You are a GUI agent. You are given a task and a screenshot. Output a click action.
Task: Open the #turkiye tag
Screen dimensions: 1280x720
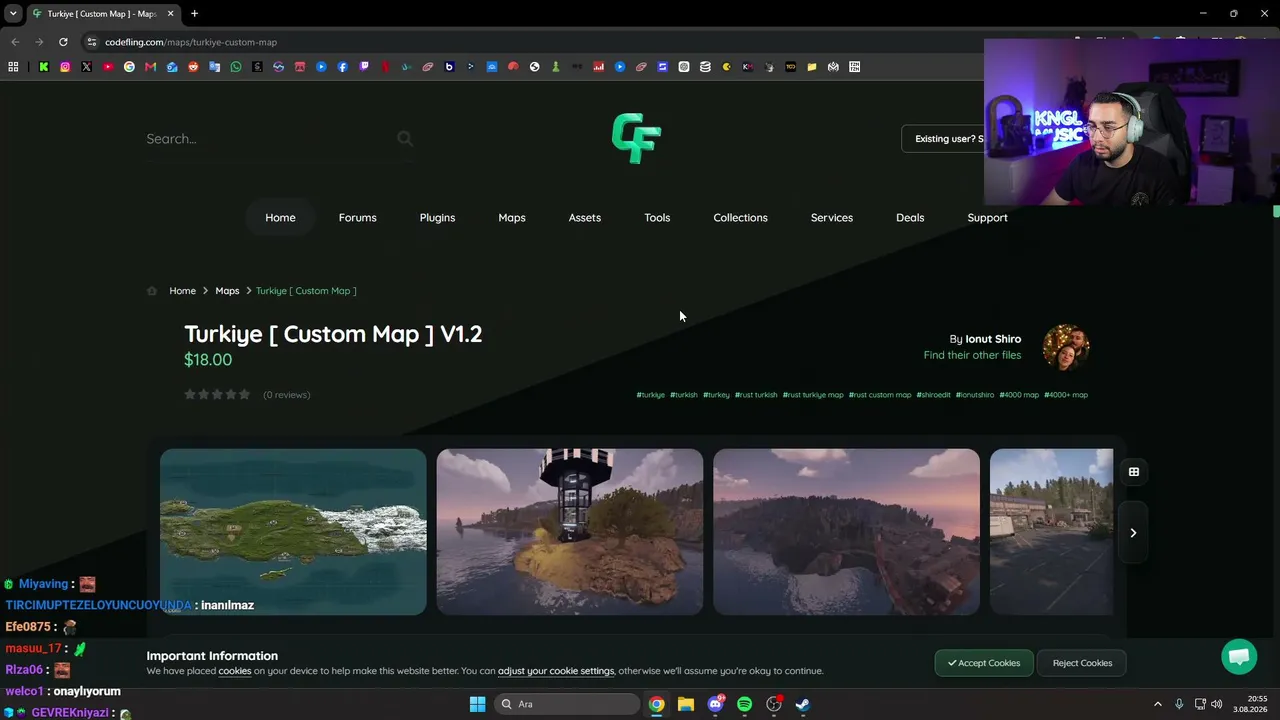[651, 395]
